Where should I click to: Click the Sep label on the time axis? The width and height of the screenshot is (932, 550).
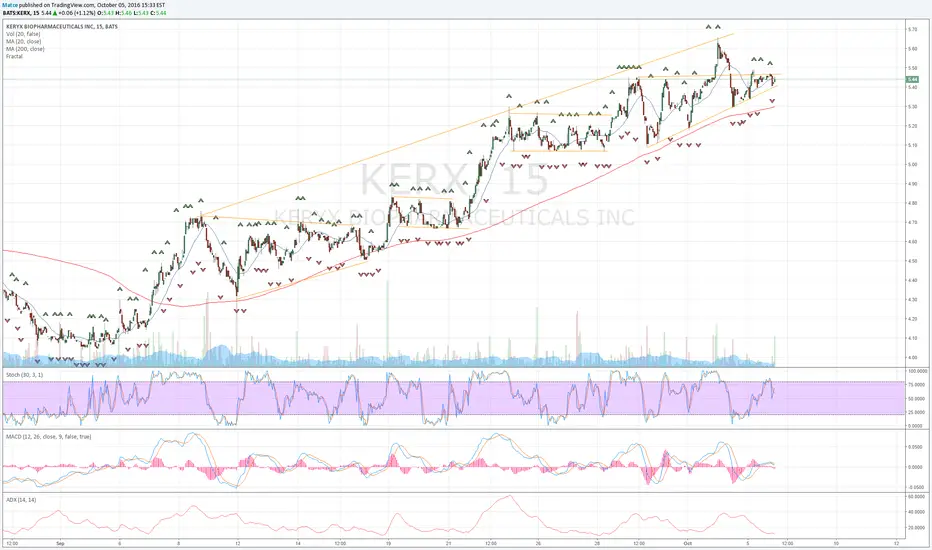coord(59,543)
